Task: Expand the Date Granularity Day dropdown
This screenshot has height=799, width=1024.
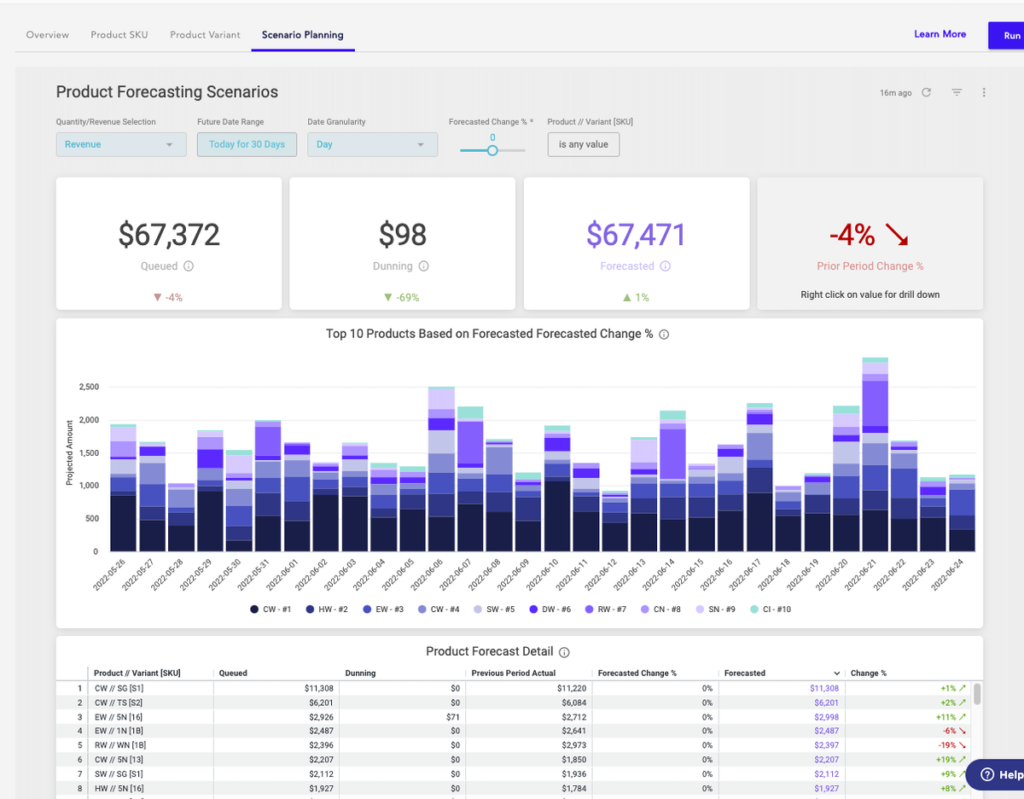Action: pyautogui.click(x=372, y=145)
